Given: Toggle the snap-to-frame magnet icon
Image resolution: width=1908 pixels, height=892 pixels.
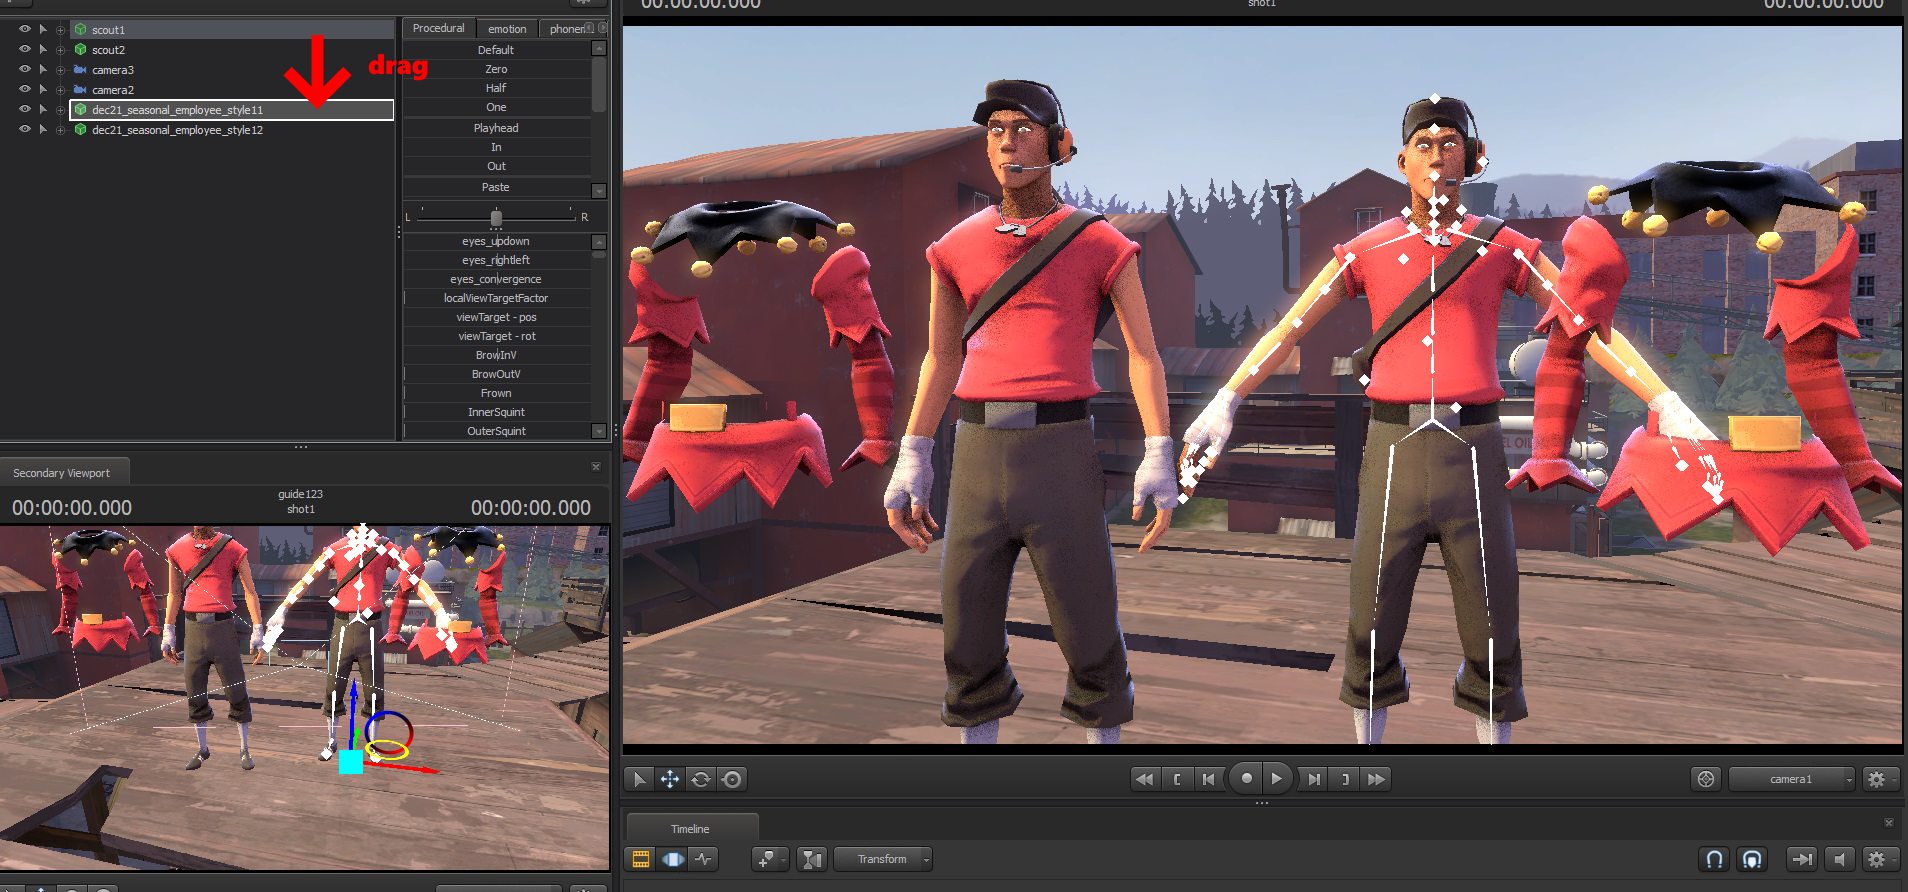Looking at the screenshot, I should click(x=1752, y=859).
